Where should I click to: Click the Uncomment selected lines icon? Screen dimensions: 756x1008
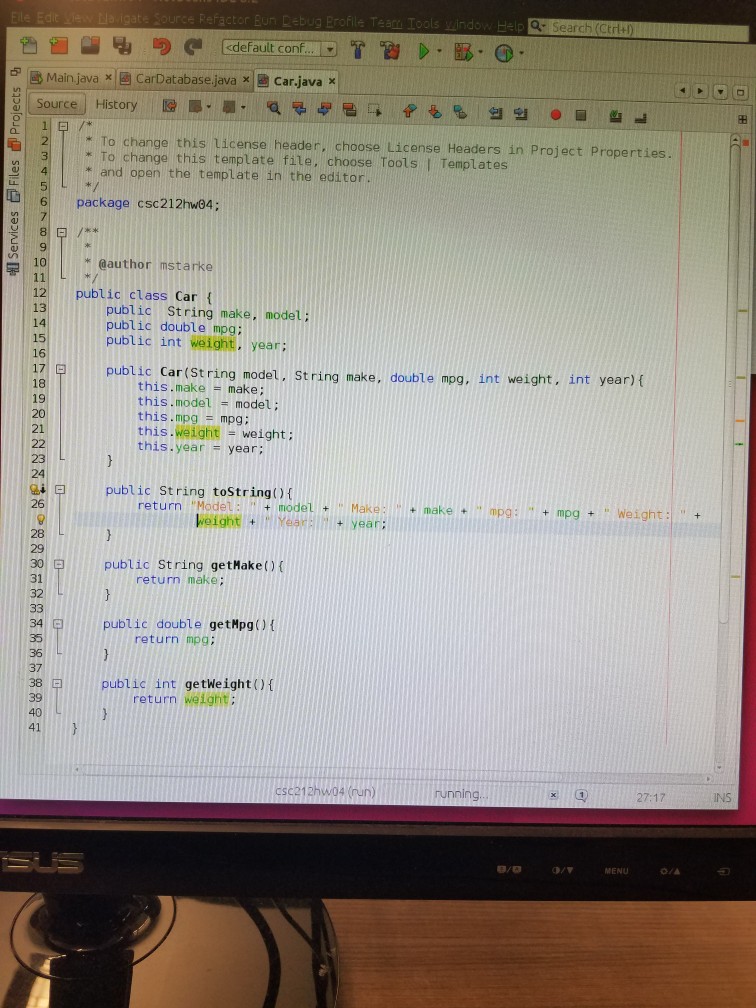tap(640, 118)
